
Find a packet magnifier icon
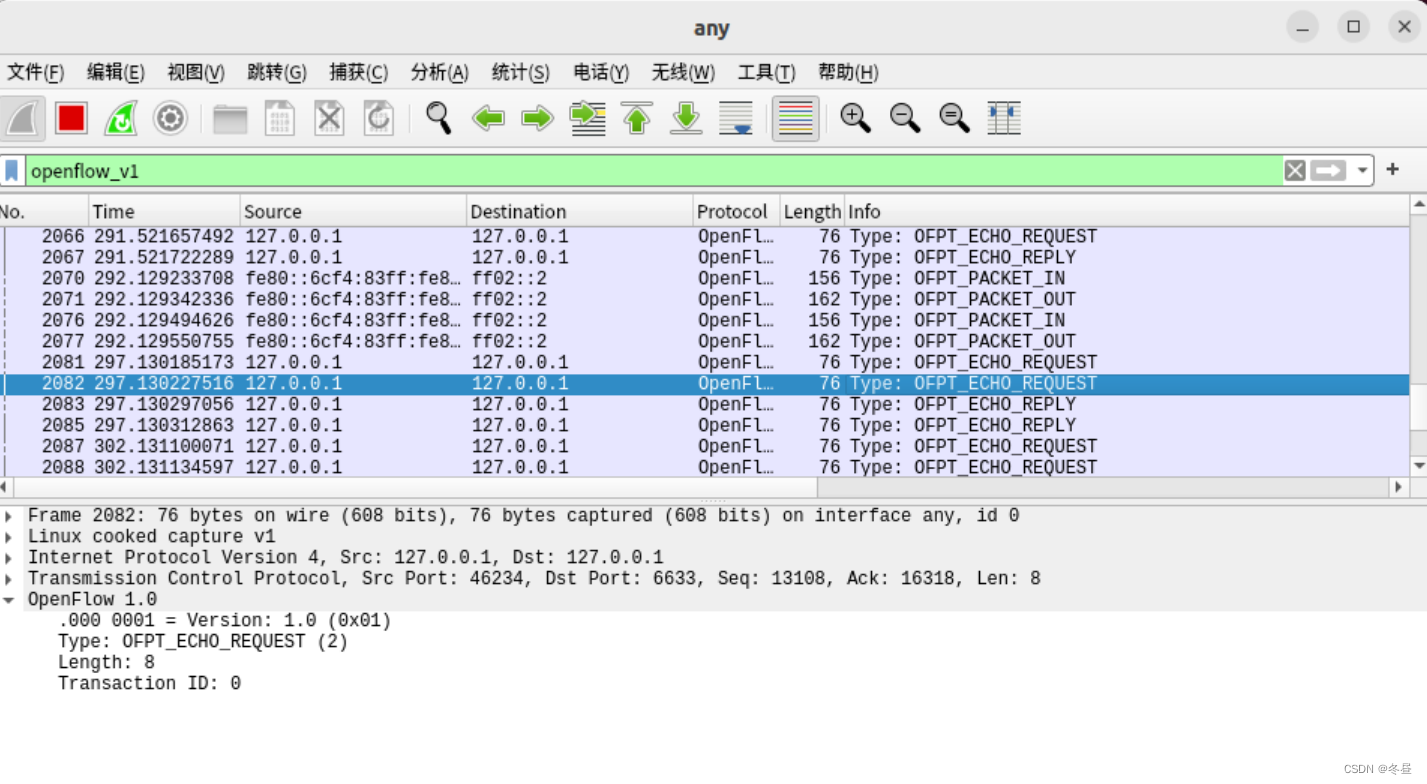pos(438,118)
